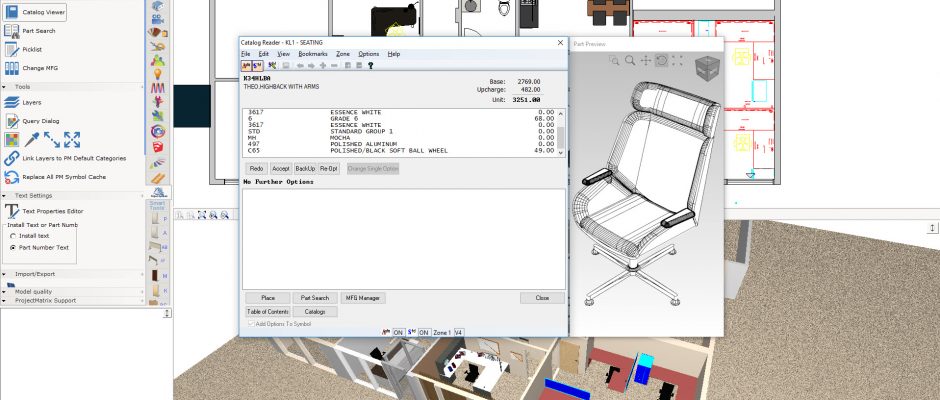Open the Zone menu
This screenshot has width=940, height=400.
[343, 54]
